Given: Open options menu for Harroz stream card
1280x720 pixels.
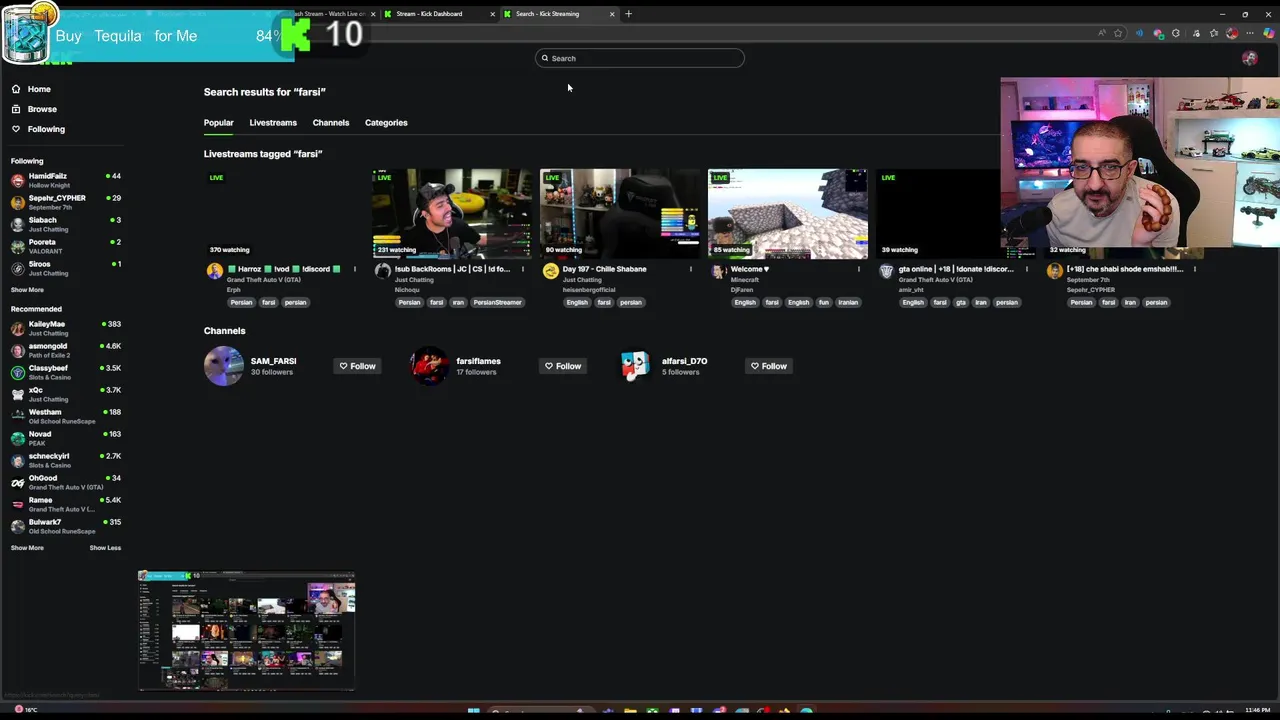Looking at the screenshot, I should click(354, 269).
